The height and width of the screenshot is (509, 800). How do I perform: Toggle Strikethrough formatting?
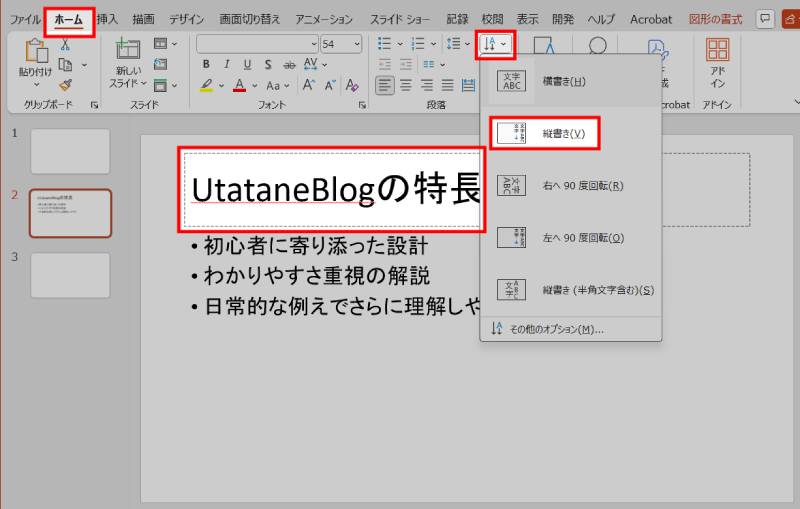coord(289,65)
